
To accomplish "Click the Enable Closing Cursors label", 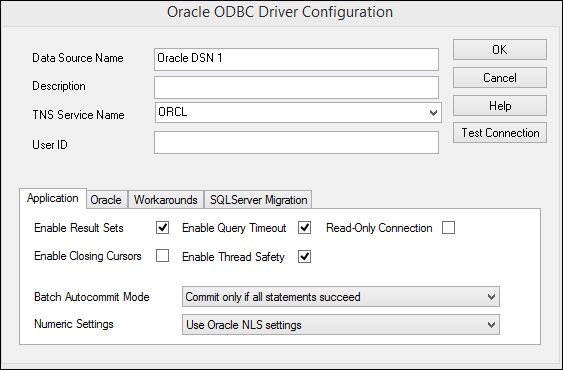I will tap(88, 256).
